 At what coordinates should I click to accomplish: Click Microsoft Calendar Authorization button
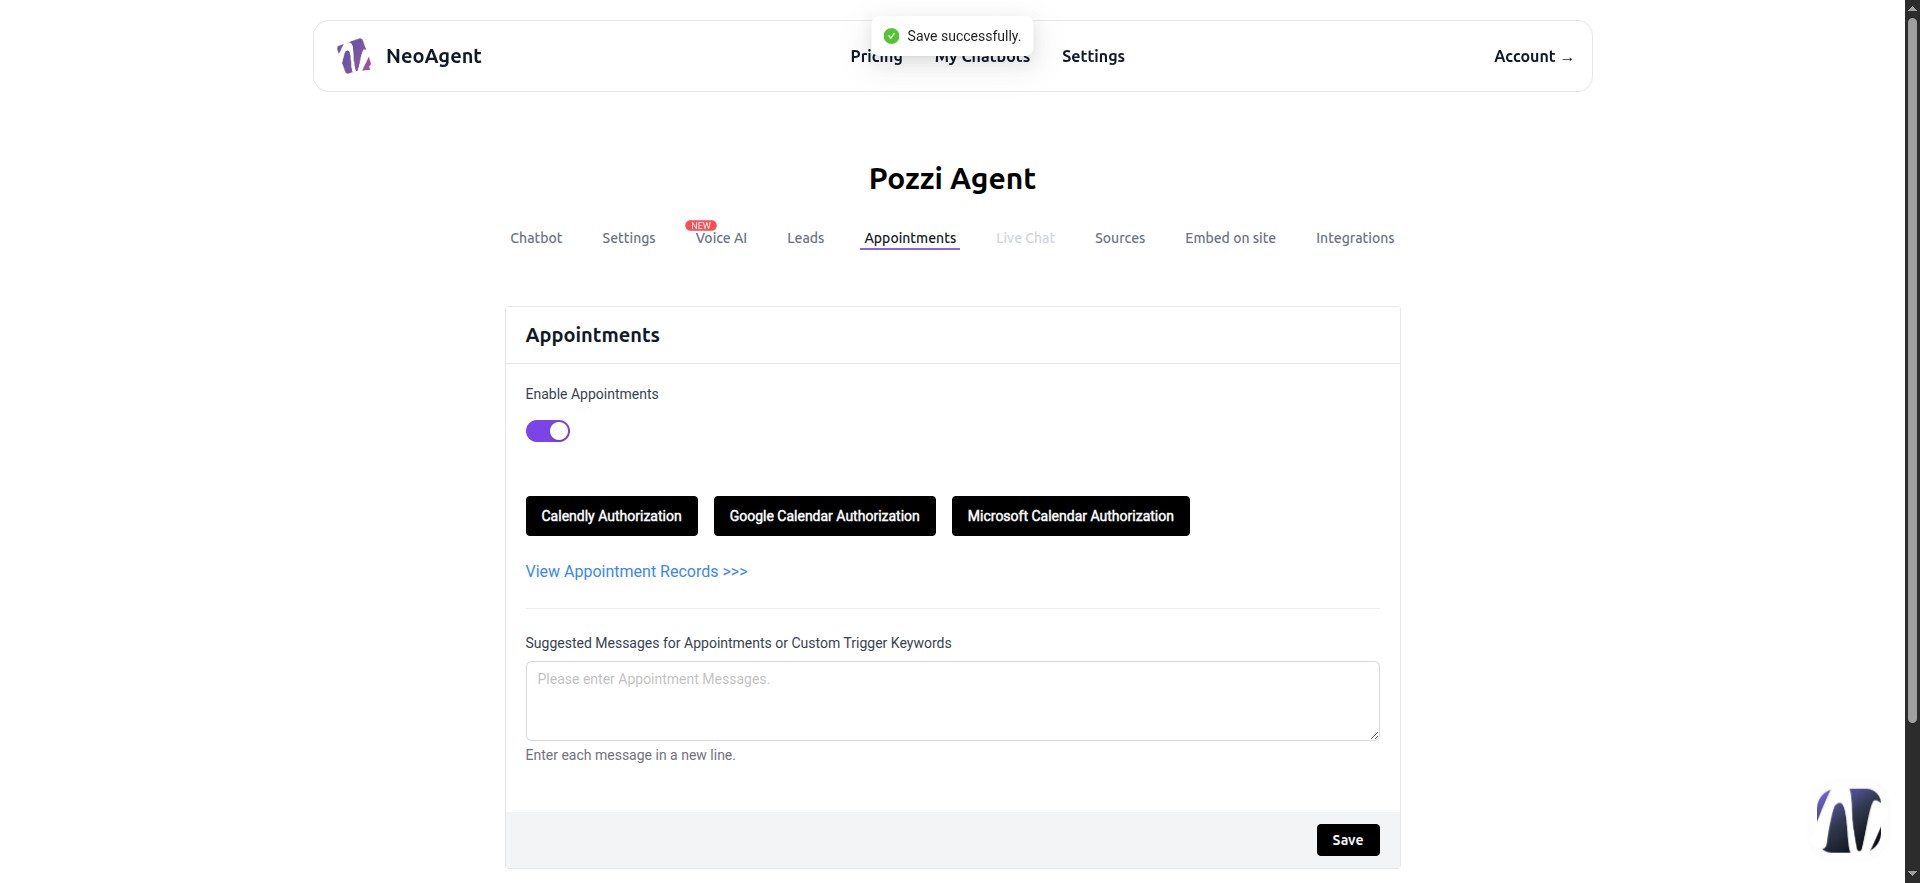(1071, 516)
